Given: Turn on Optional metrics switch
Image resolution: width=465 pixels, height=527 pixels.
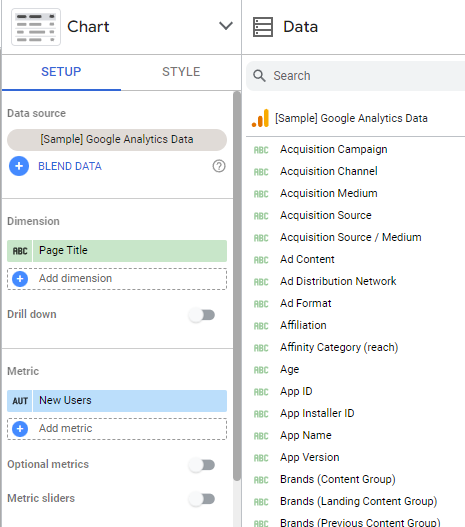Looking at the screenshot, I should (202, 465).
